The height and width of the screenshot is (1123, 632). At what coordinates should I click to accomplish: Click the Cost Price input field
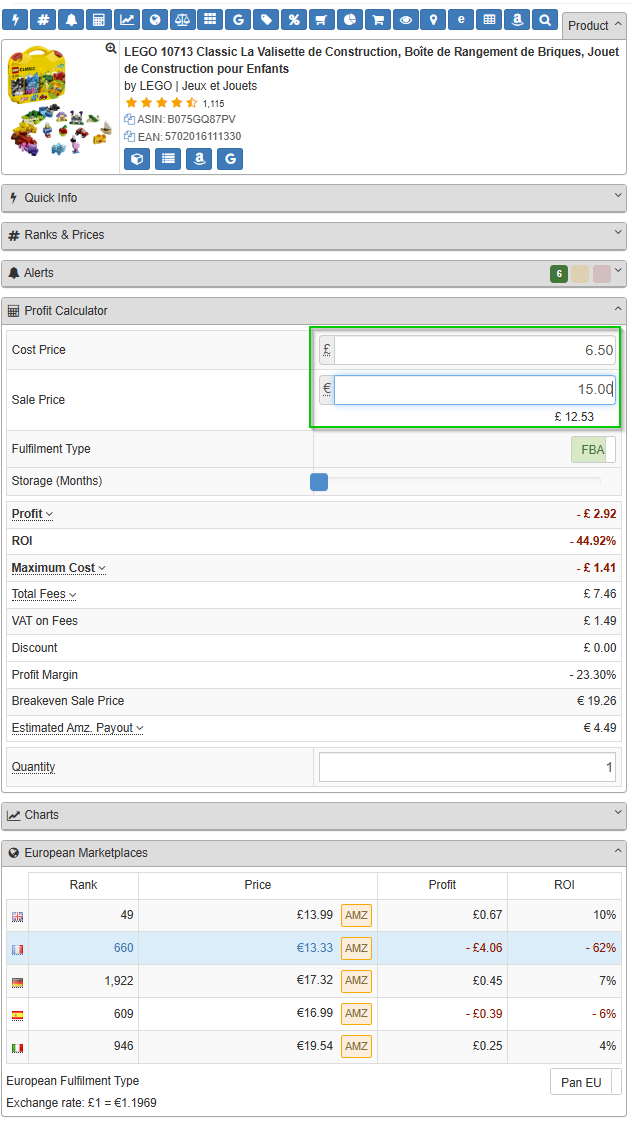click(474, 350)
